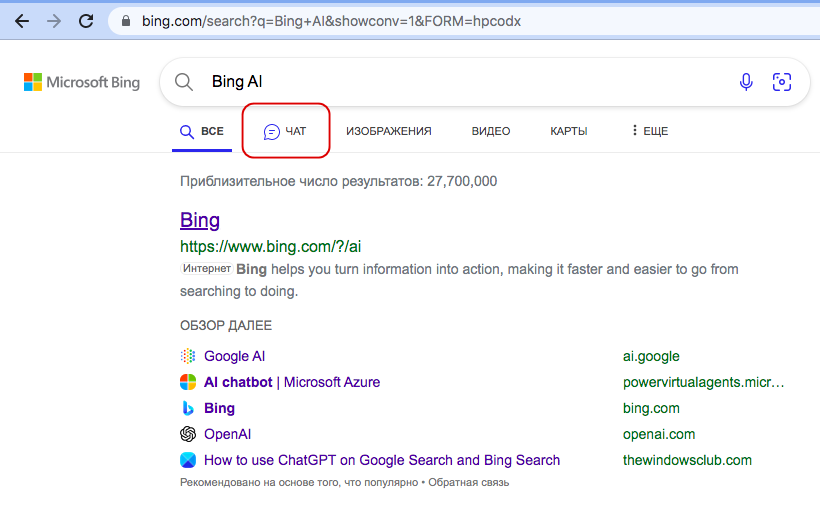Expand the ЕЩЕ more menu

(650, 131)
